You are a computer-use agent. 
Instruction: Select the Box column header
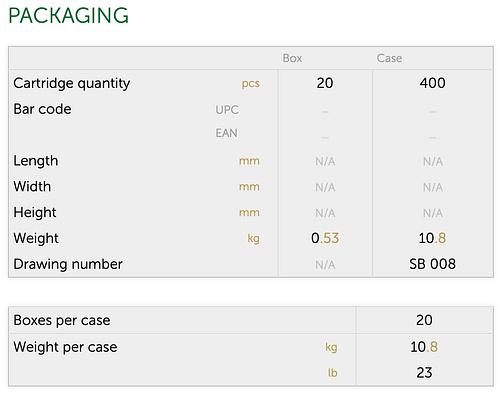point(292,58)
